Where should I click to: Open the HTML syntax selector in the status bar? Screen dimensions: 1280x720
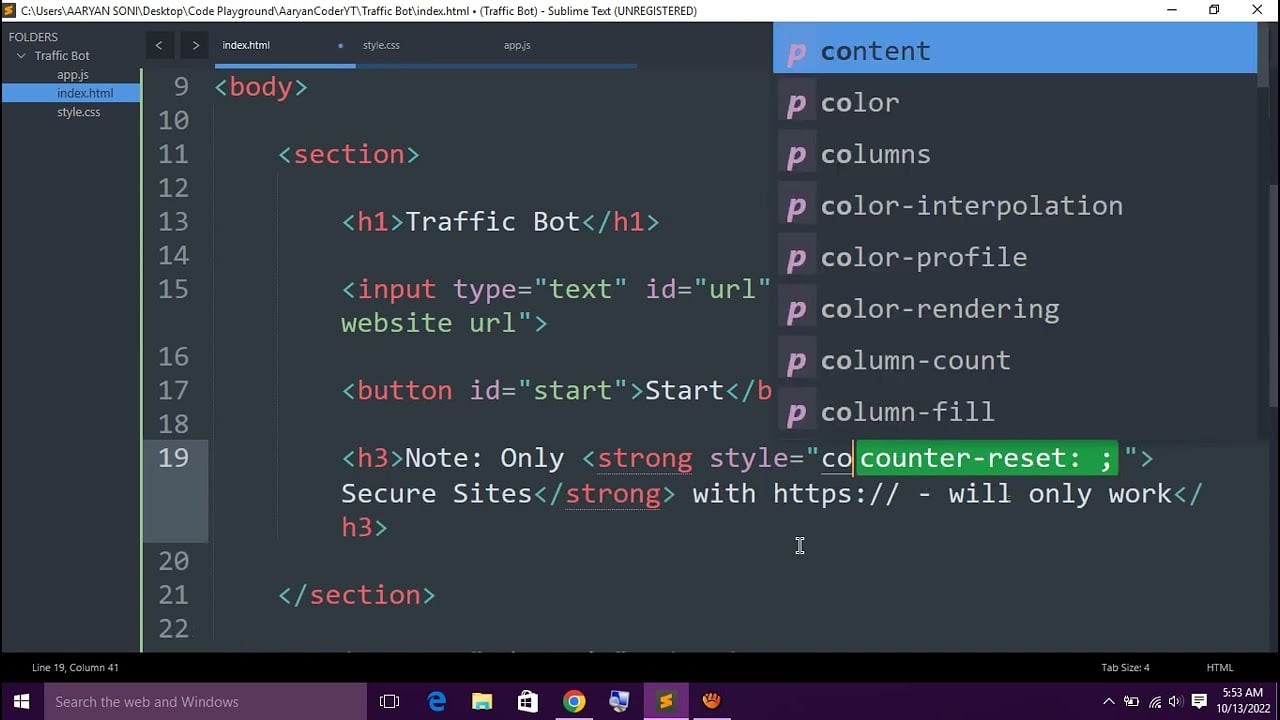pos(1219,667)
